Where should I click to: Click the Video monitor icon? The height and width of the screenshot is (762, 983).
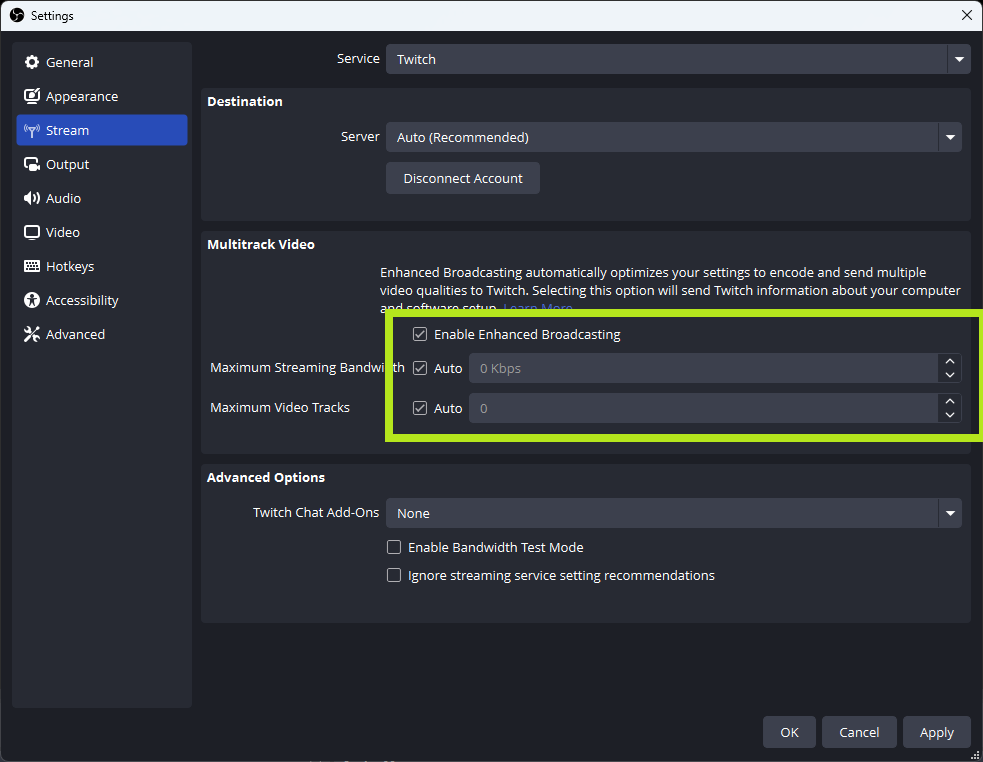[32, 233]
